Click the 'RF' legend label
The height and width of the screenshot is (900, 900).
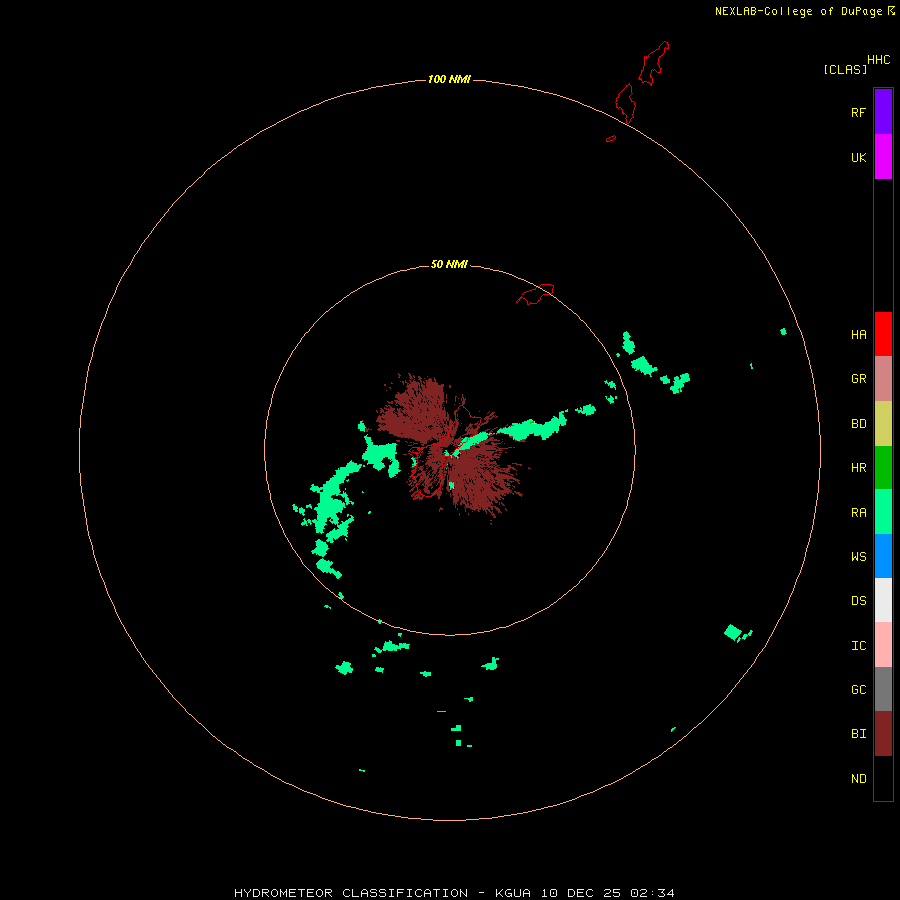click(858, 112)
